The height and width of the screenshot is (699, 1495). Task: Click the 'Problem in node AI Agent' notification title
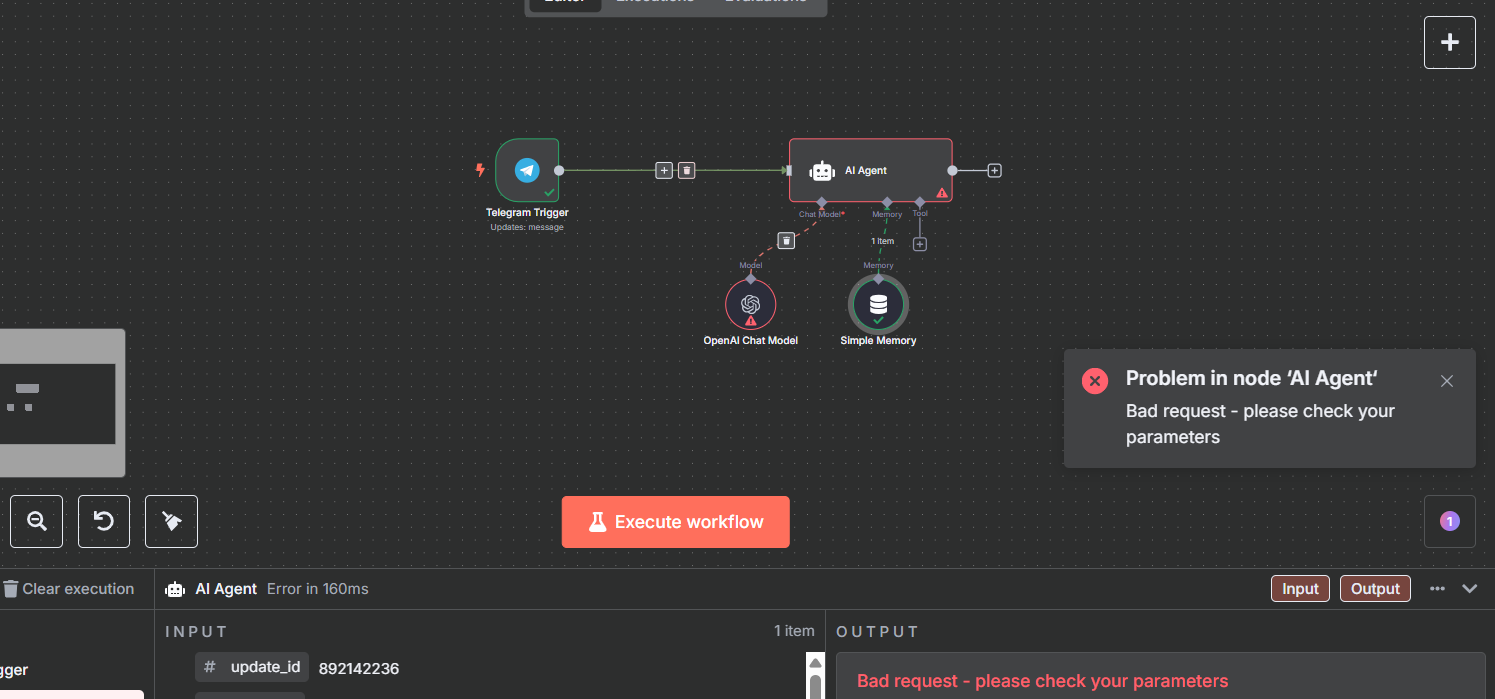point(1252,378)
